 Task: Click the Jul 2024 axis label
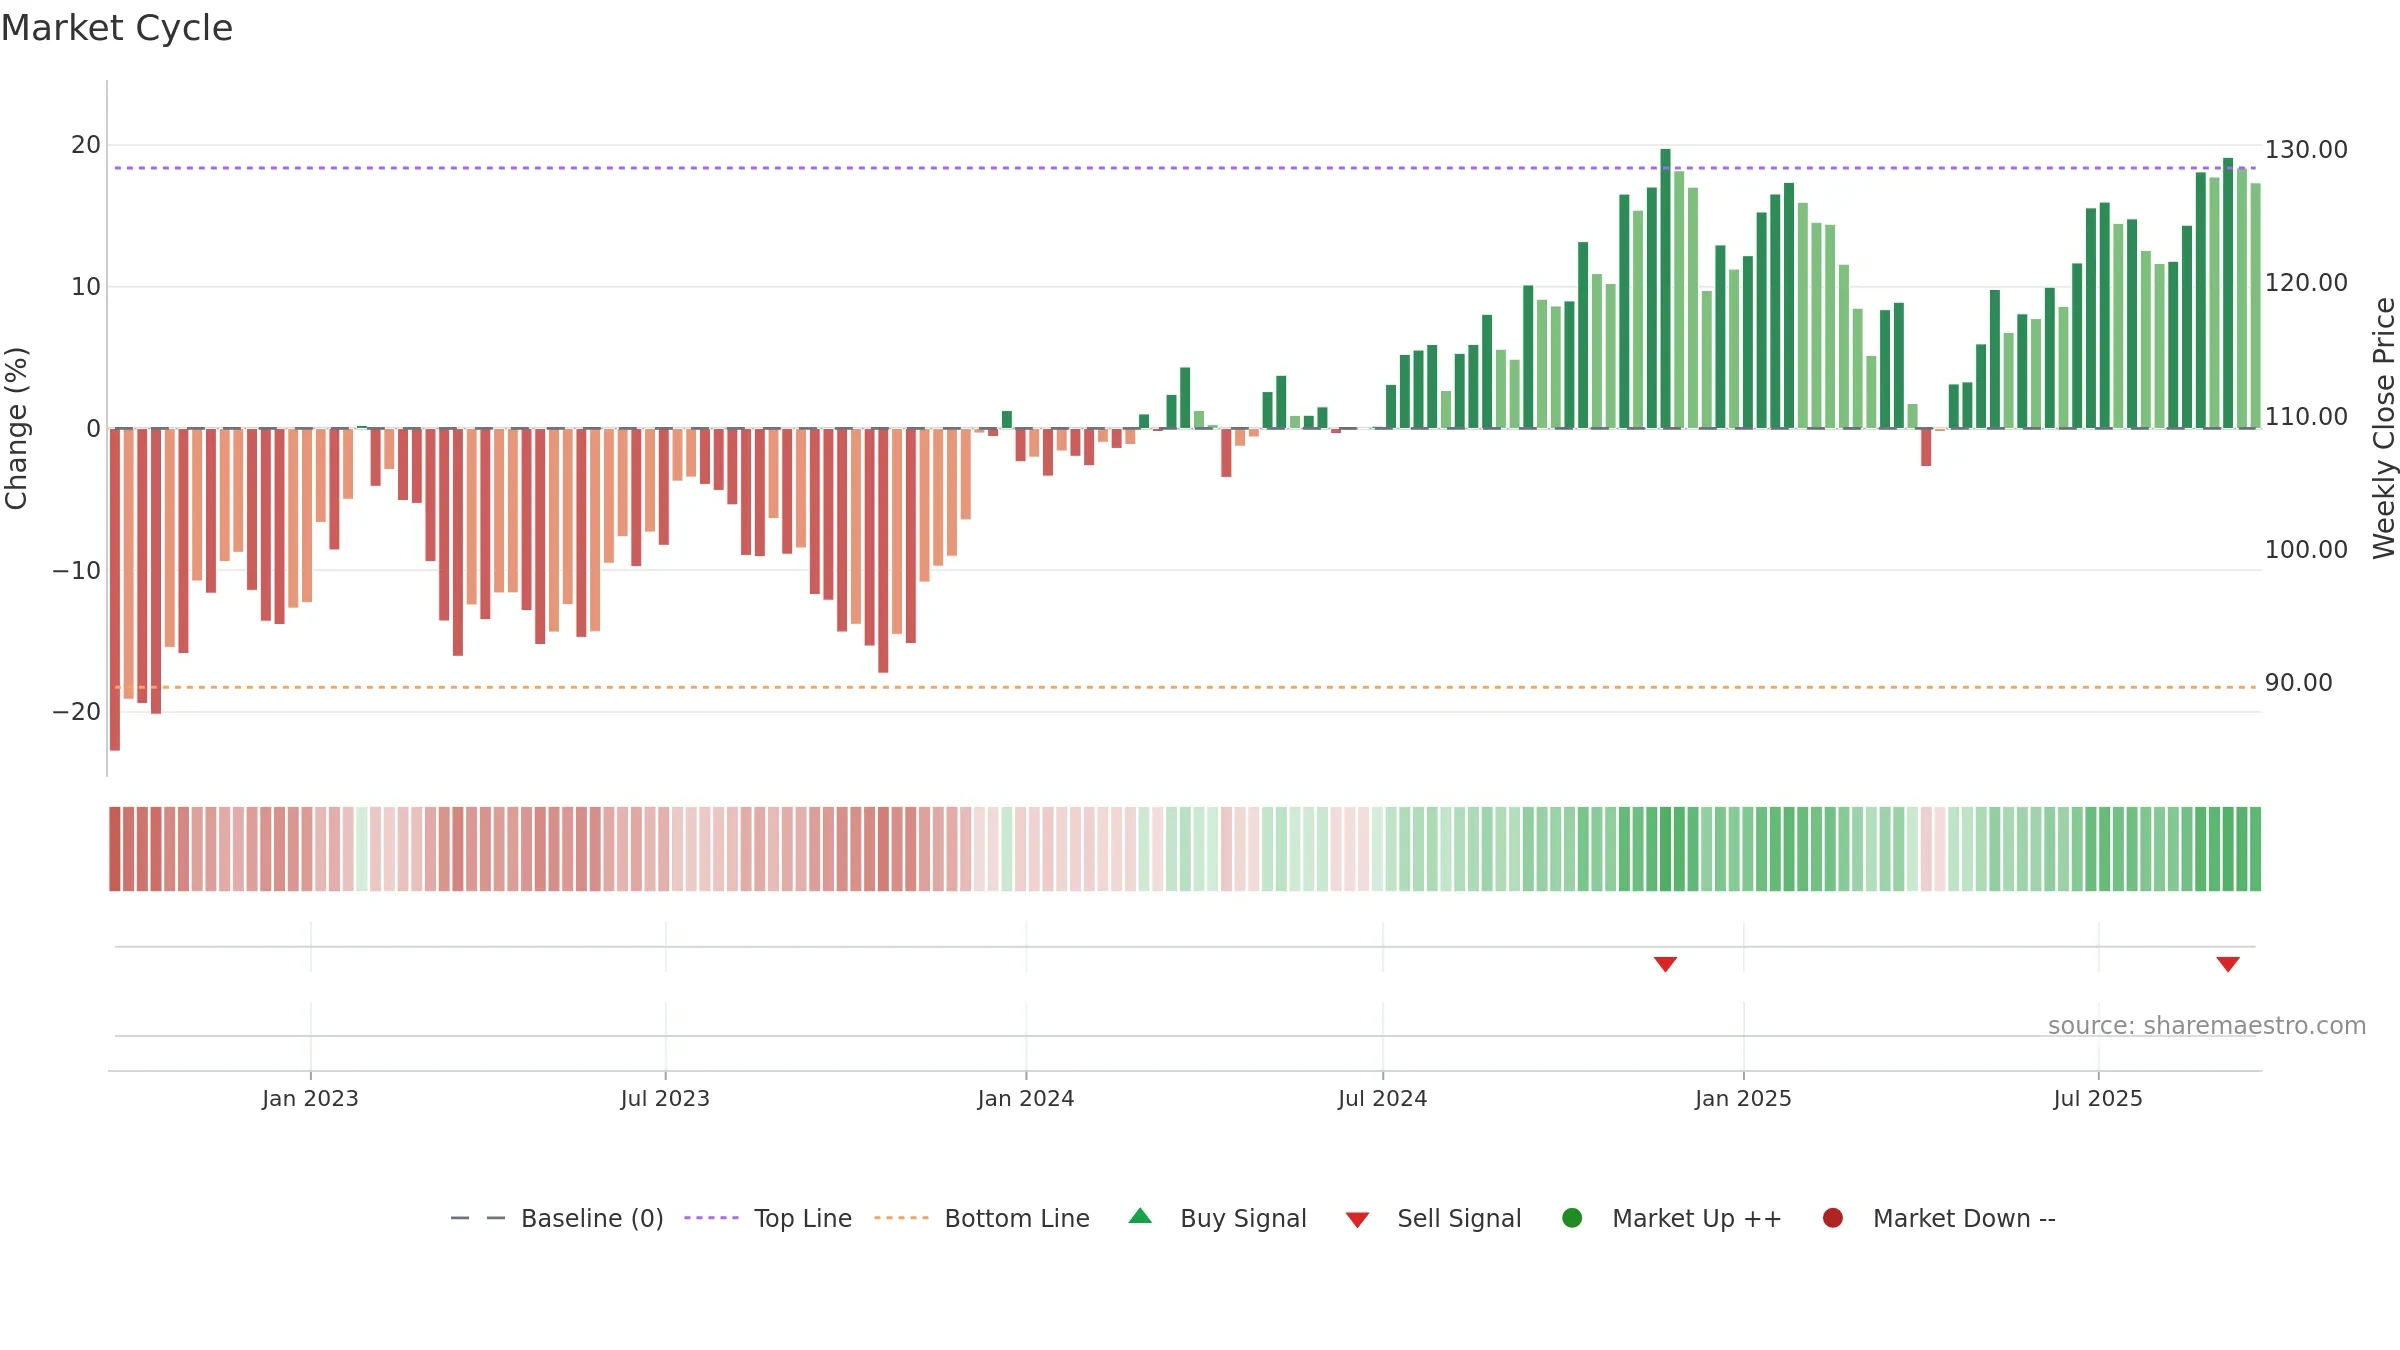(1383, 1098)
